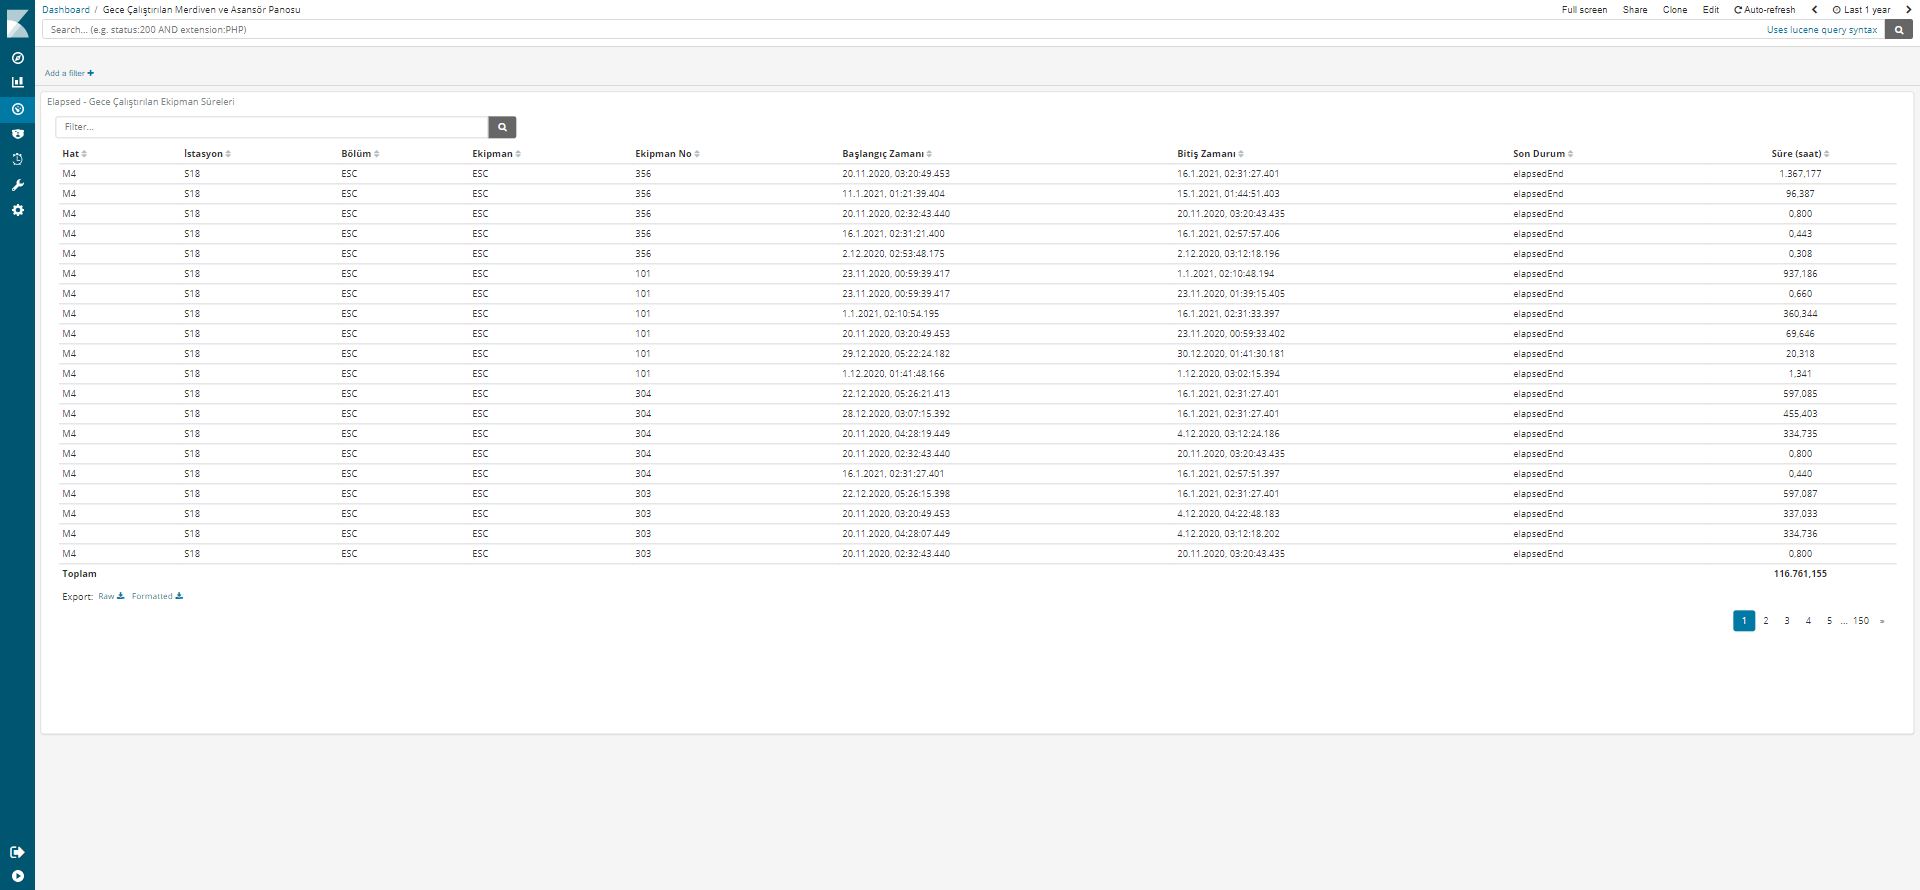Viewport: 1920px width, 890px height.
Task: Open the Last 1 year time picker
Action: [x=1861, y=10]
